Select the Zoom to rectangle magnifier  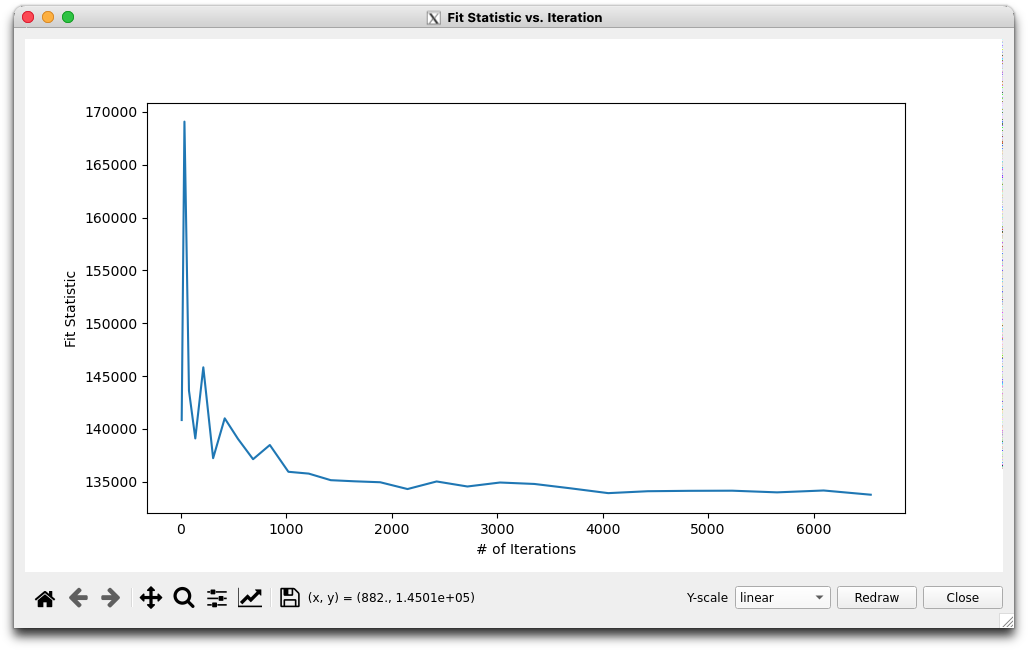tap(184, 598)
